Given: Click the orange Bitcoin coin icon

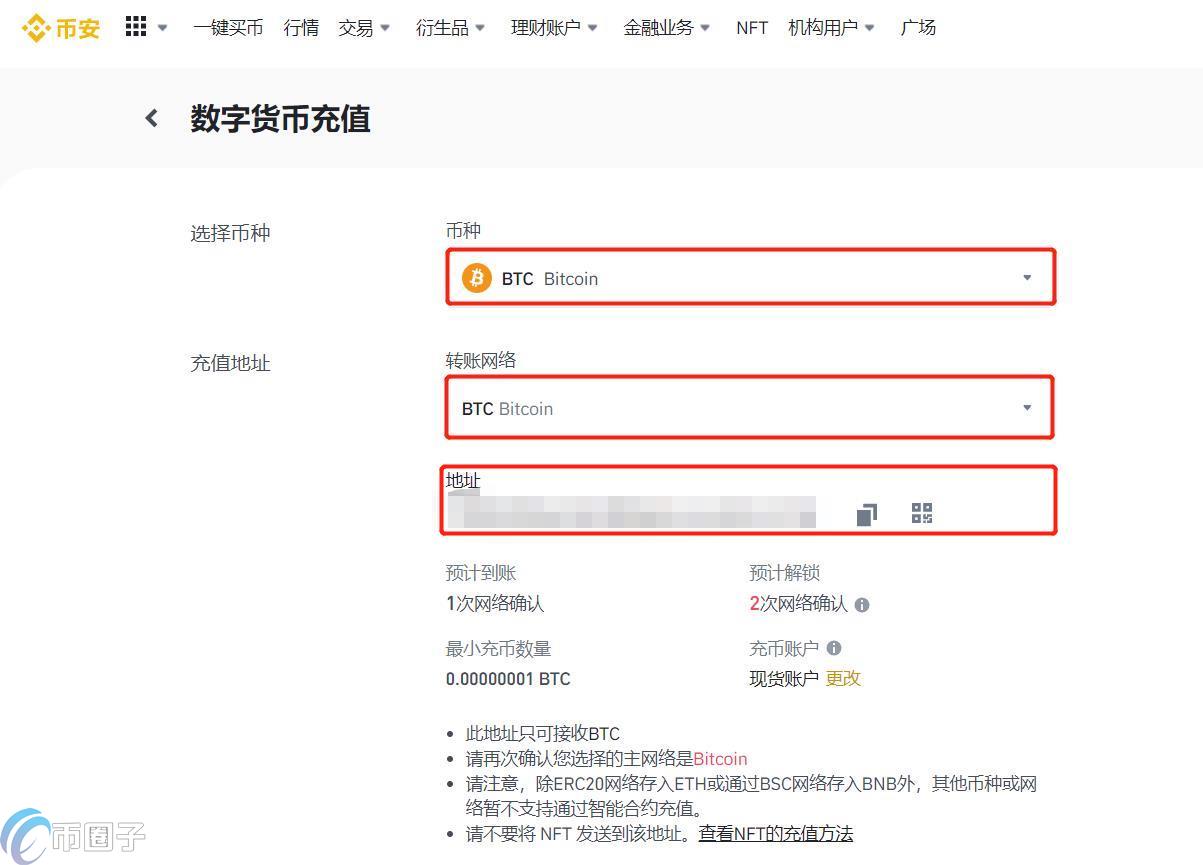Looking at the screenshot, I should 477,278.
